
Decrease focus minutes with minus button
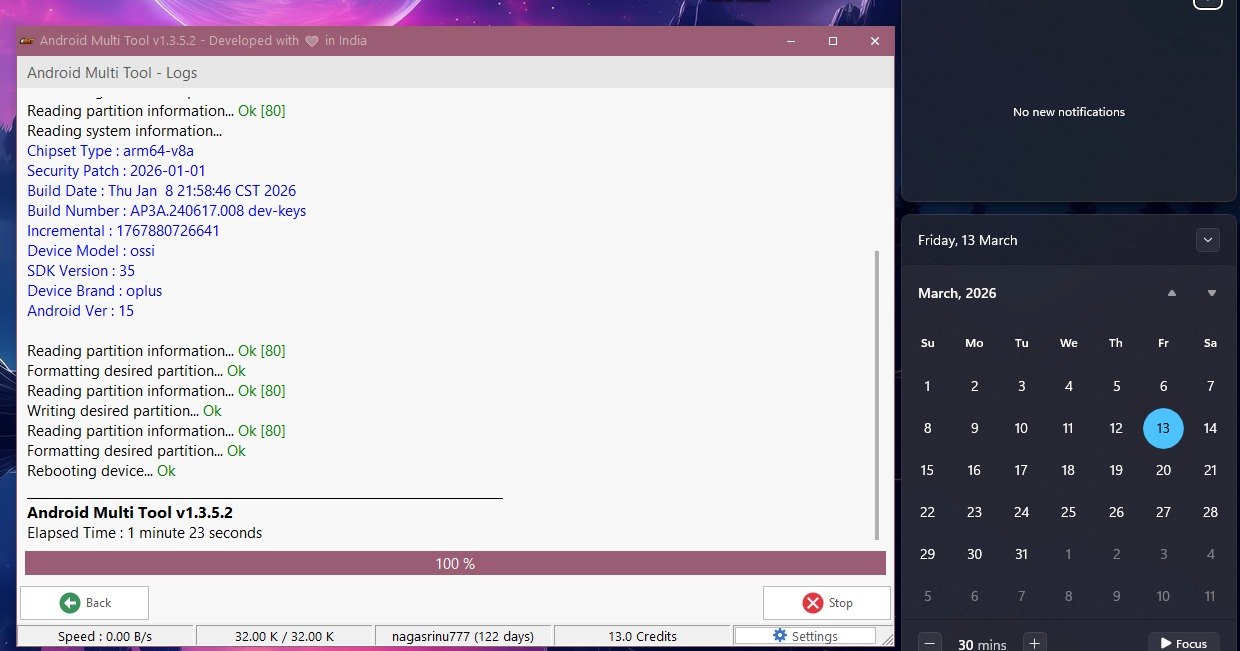(929, 644)
